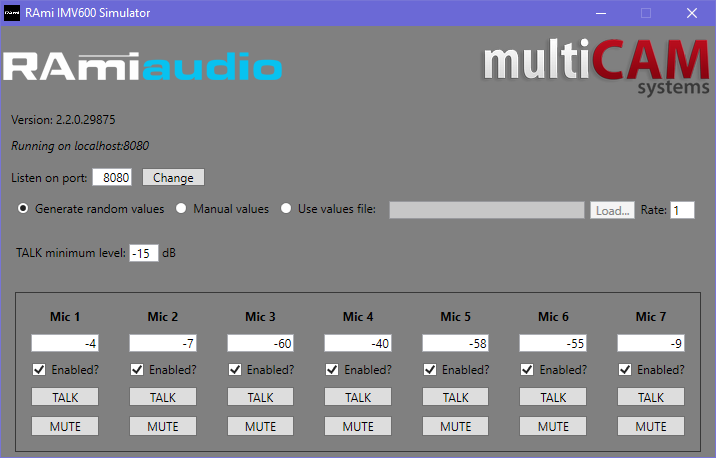Mute Mic 6
This screenshot has height=458, width=716.
click(553, 426)
